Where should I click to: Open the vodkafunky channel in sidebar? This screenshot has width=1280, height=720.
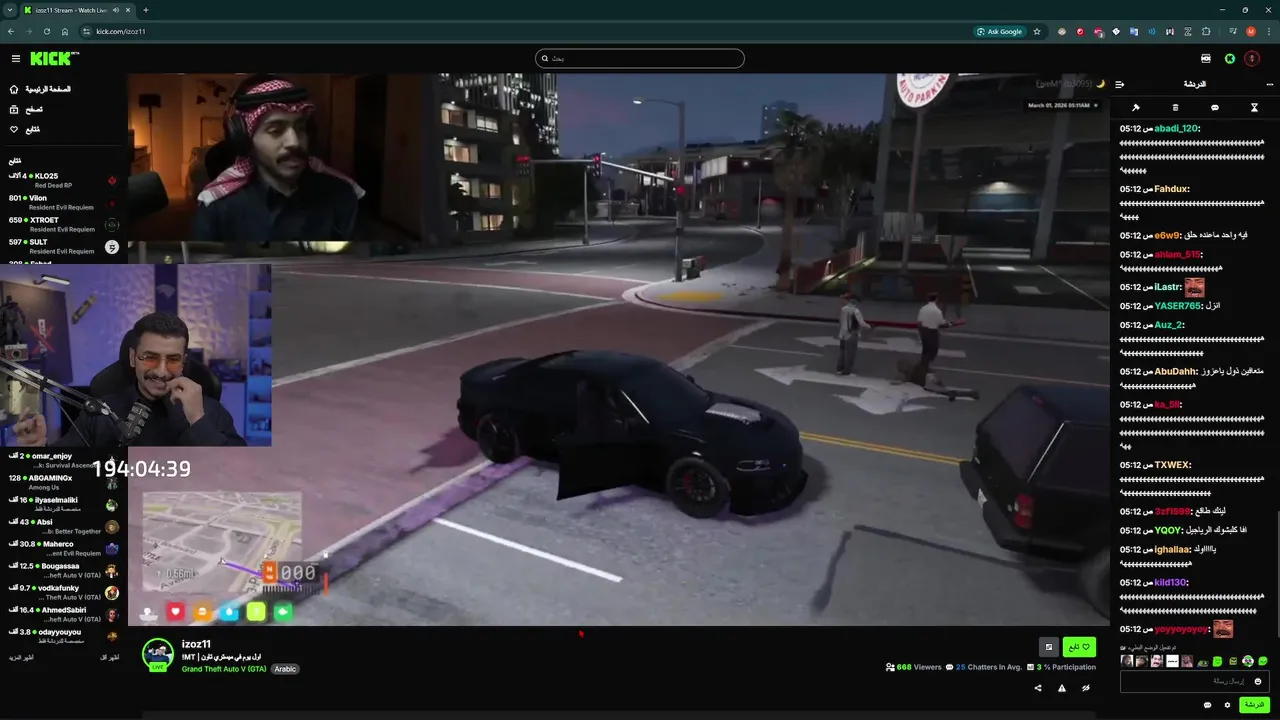point(64,592)
